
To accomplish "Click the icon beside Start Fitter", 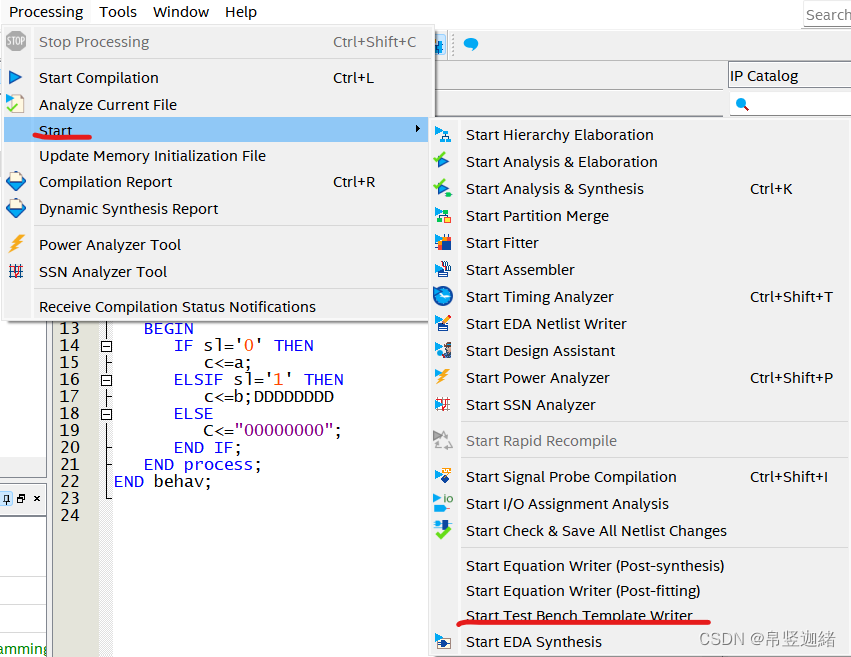I will pyautogui.click(x=442, y=242).
